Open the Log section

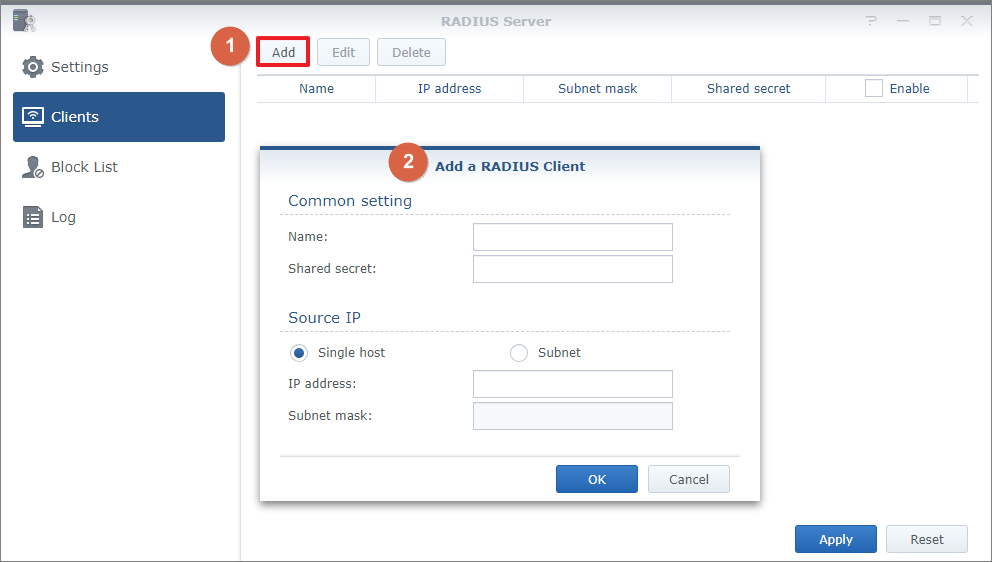click(x=119, y=217)
